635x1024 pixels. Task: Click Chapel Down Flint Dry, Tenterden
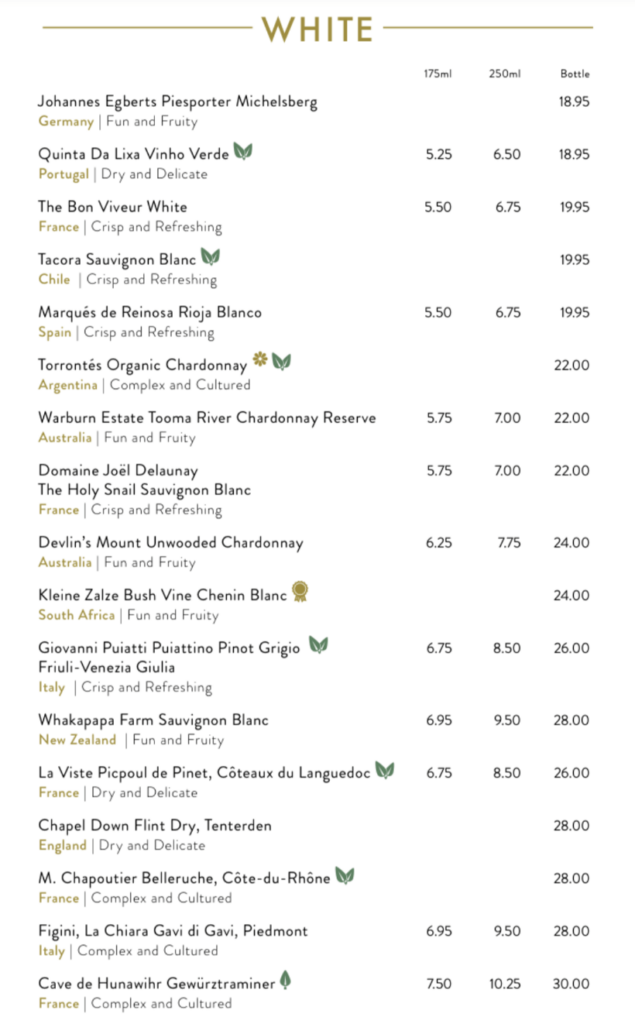click(155, 826)
